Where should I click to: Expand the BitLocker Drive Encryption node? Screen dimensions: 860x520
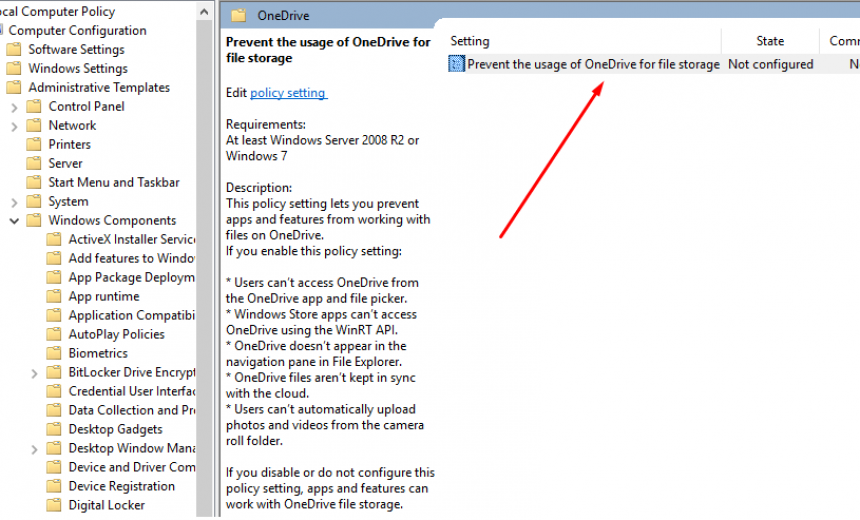click(x=34, y=374)
